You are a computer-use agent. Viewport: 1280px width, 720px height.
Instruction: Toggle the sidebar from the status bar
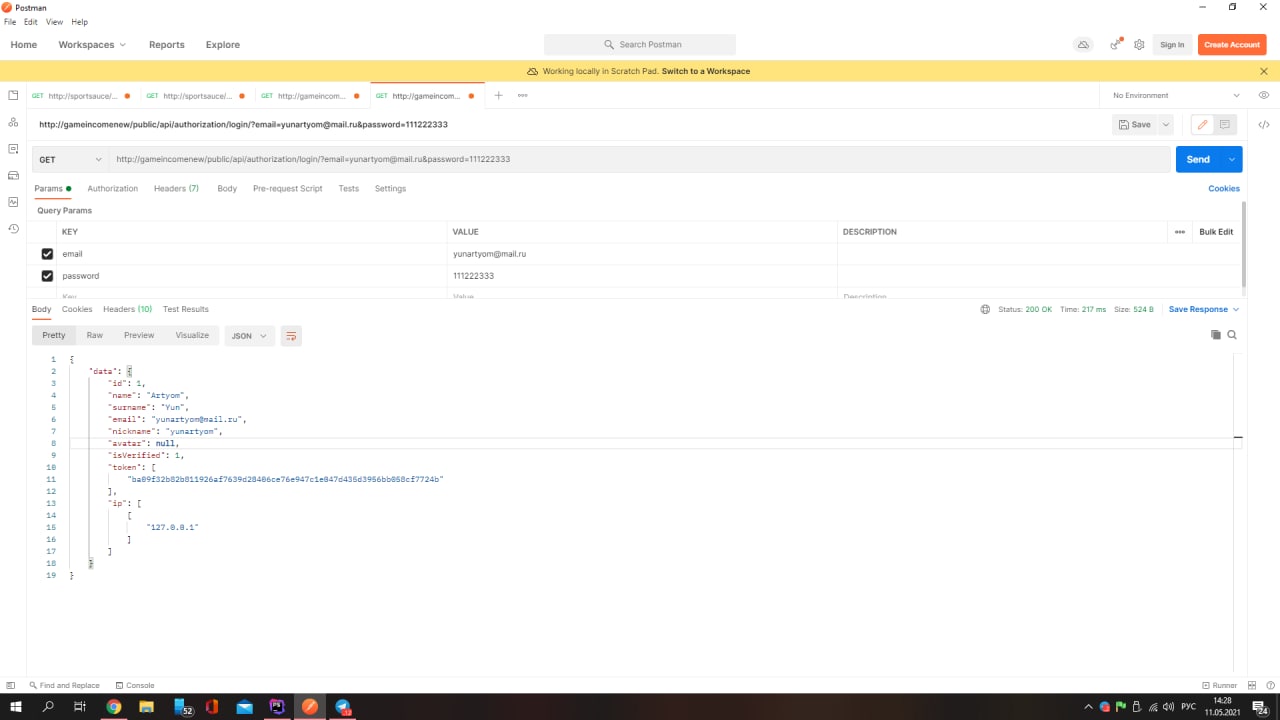(x=11, y=685)
